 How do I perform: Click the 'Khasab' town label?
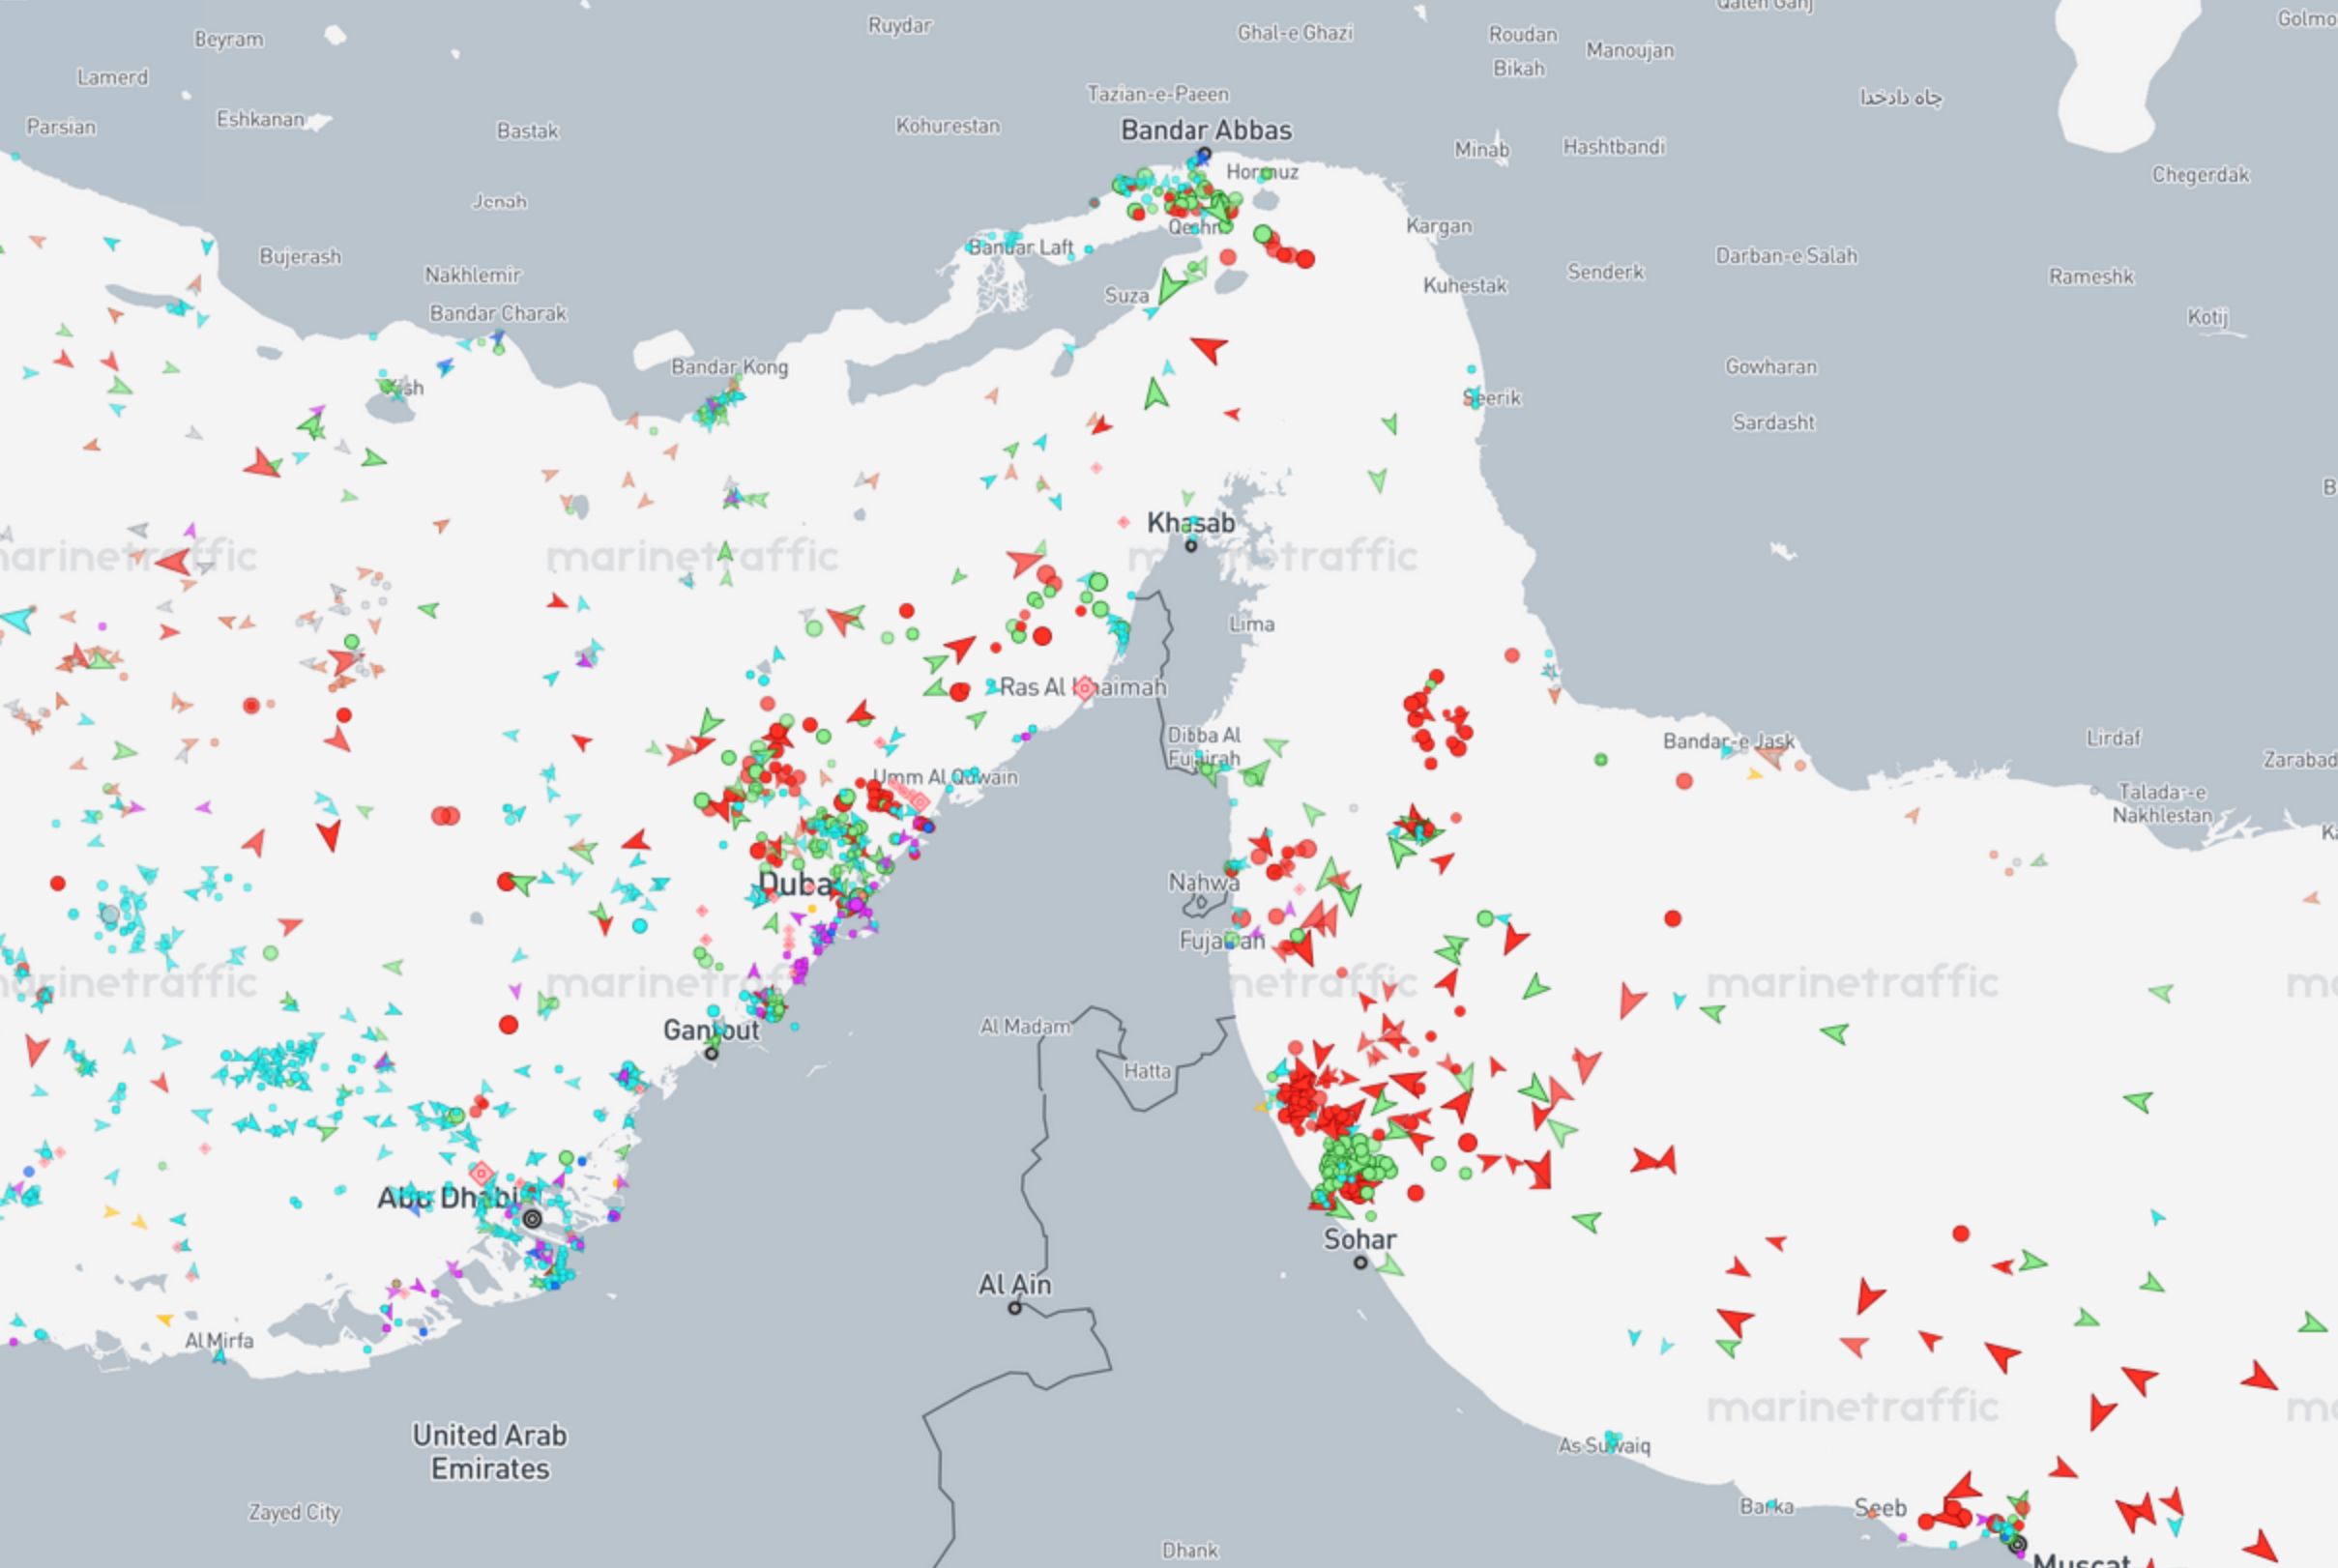click(1191, 522)
